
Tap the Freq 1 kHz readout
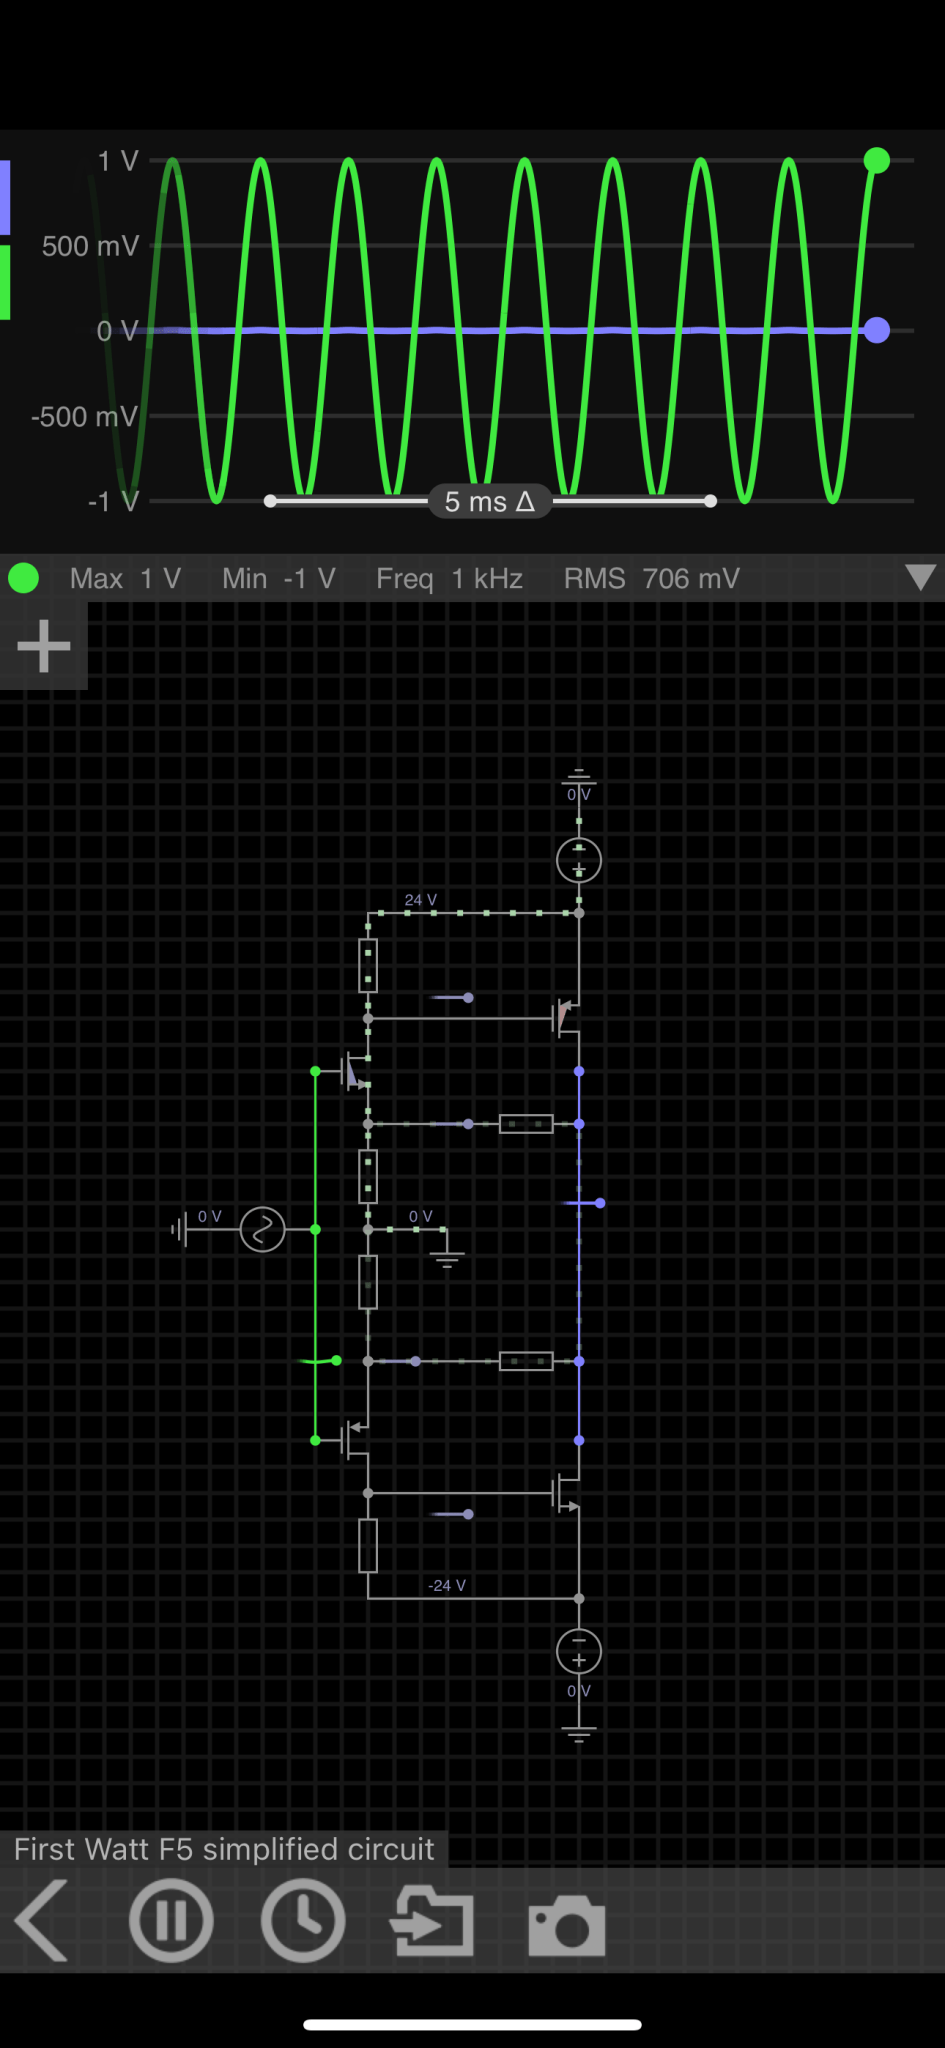click(x=449, y=578)
